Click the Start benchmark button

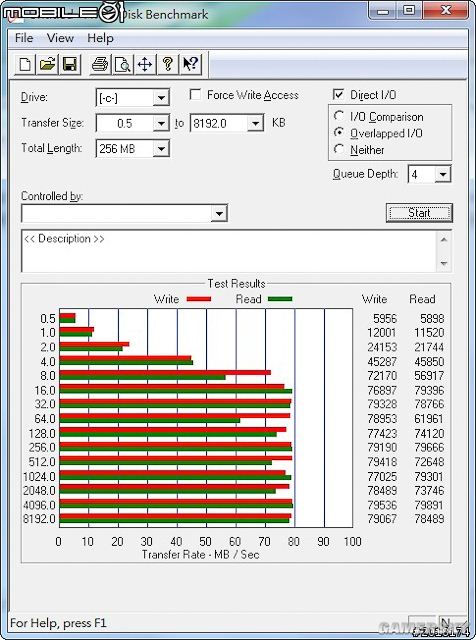[x=419, y=213]
